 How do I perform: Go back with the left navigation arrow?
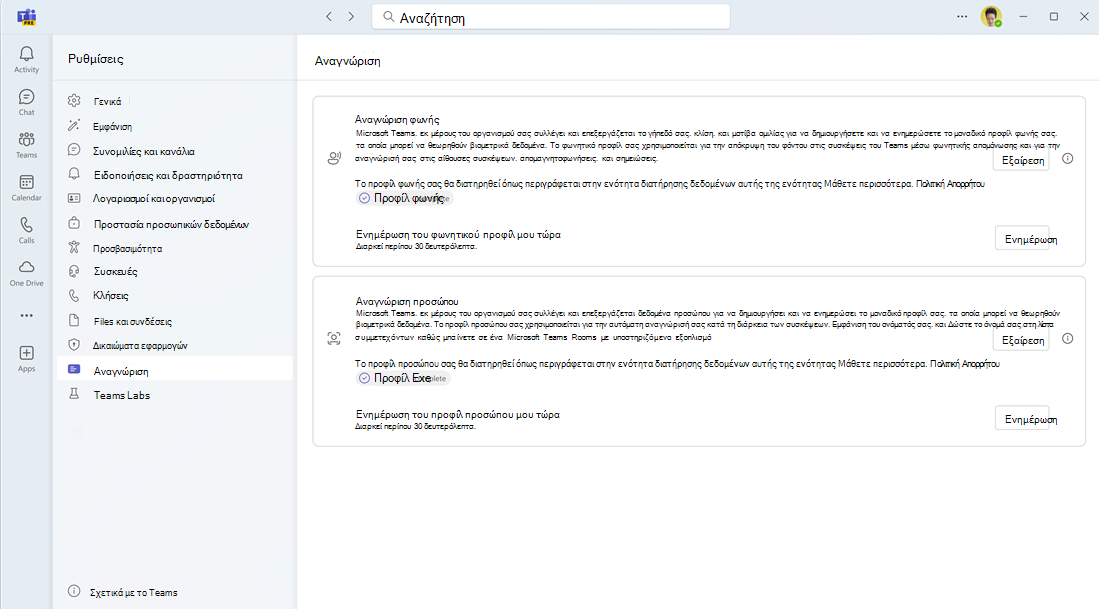point(329,17)
